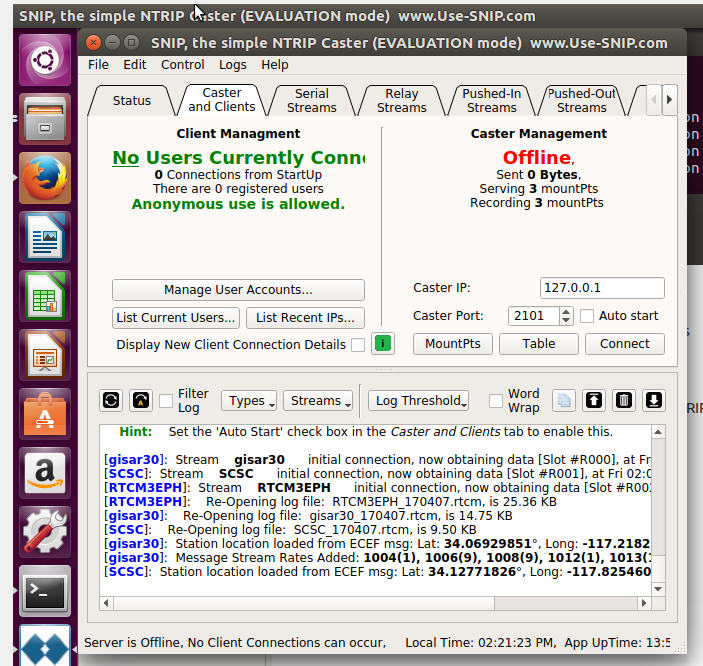Viewport: 703px width, 666px height.
Task: Open the Log Threshold dropdown
Action: [419, 400]
